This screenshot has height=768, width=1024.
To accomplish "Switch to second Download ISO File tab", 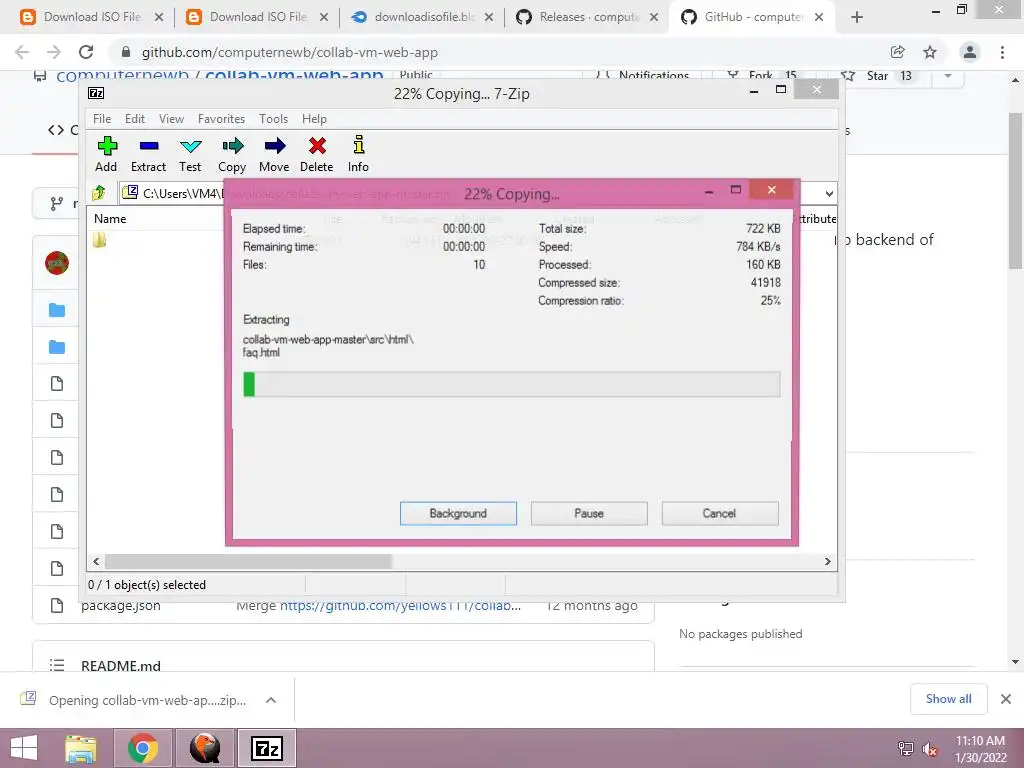I will 257,17.
